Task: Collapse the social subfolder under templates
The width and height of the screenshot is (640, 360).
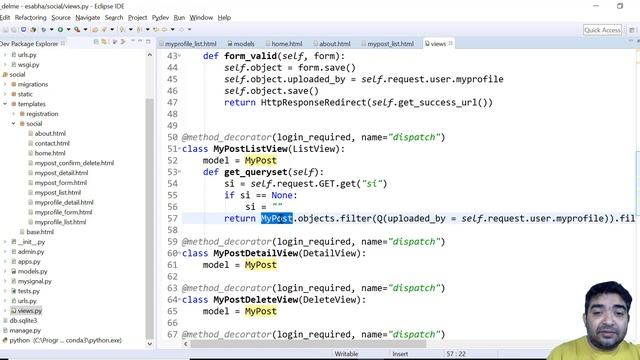Action: click(x=13, y=124)
